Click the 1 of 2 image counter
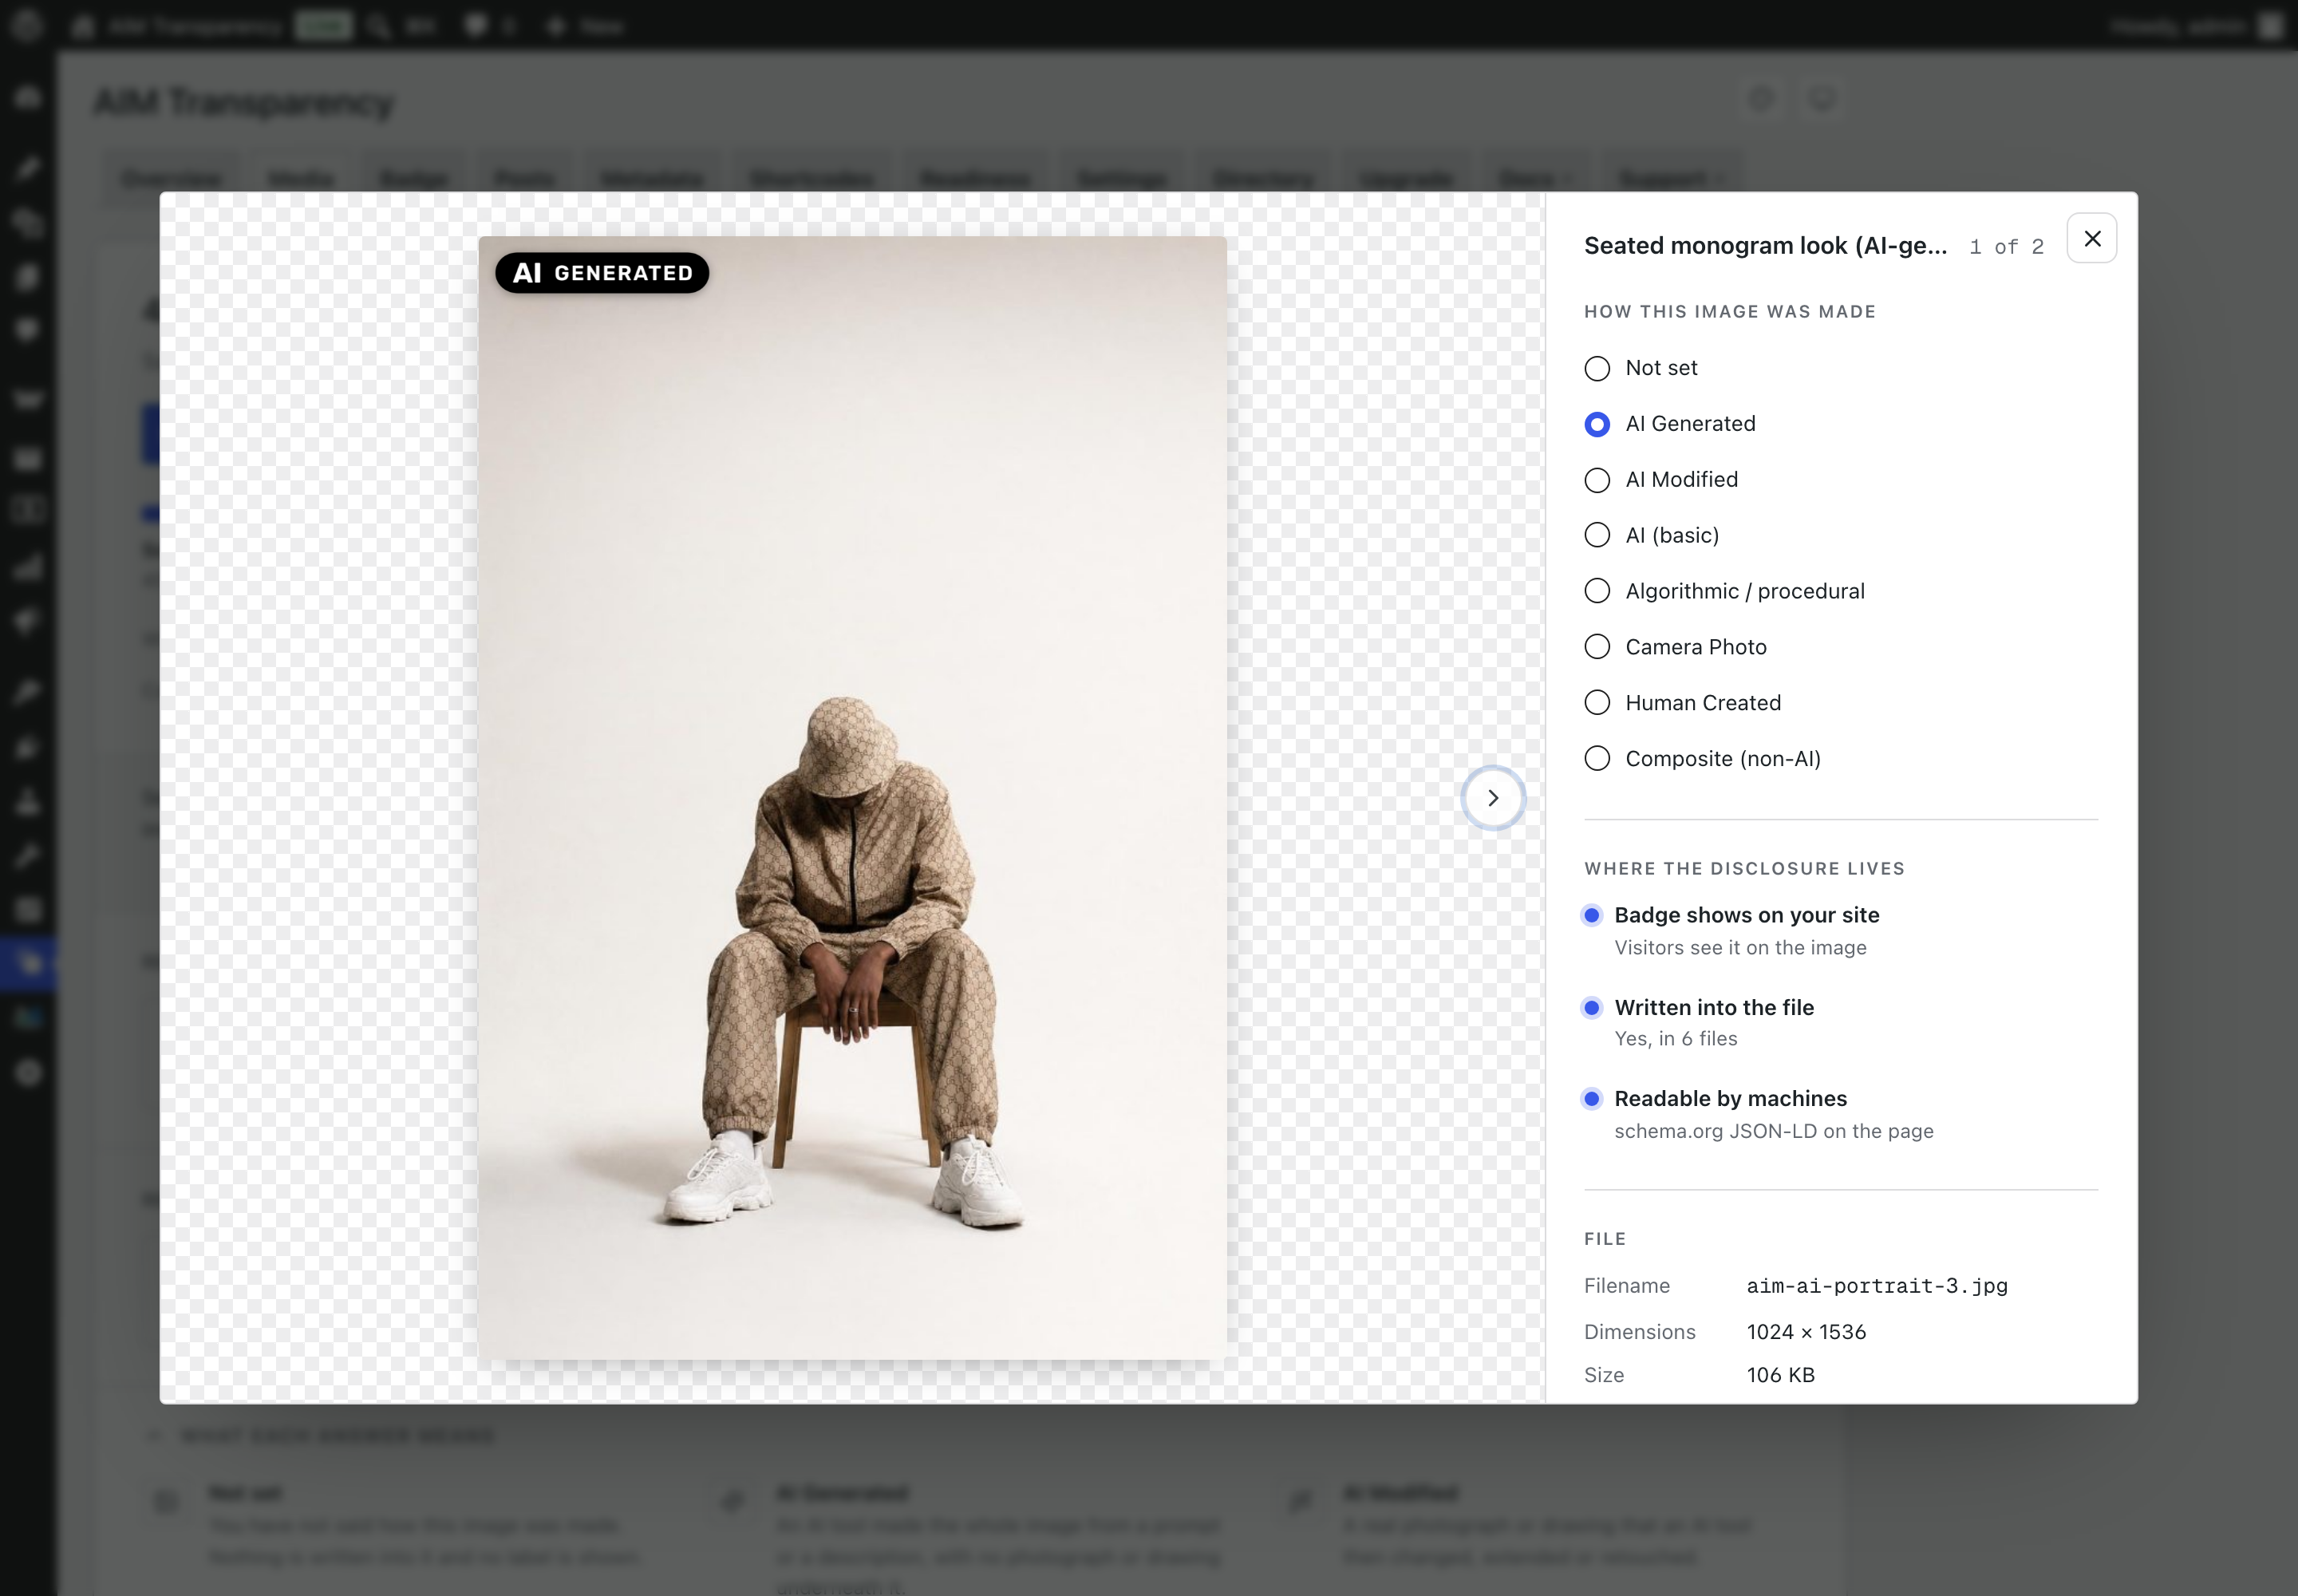Screen dimensions: 2298x1596 coord(2006,247)
